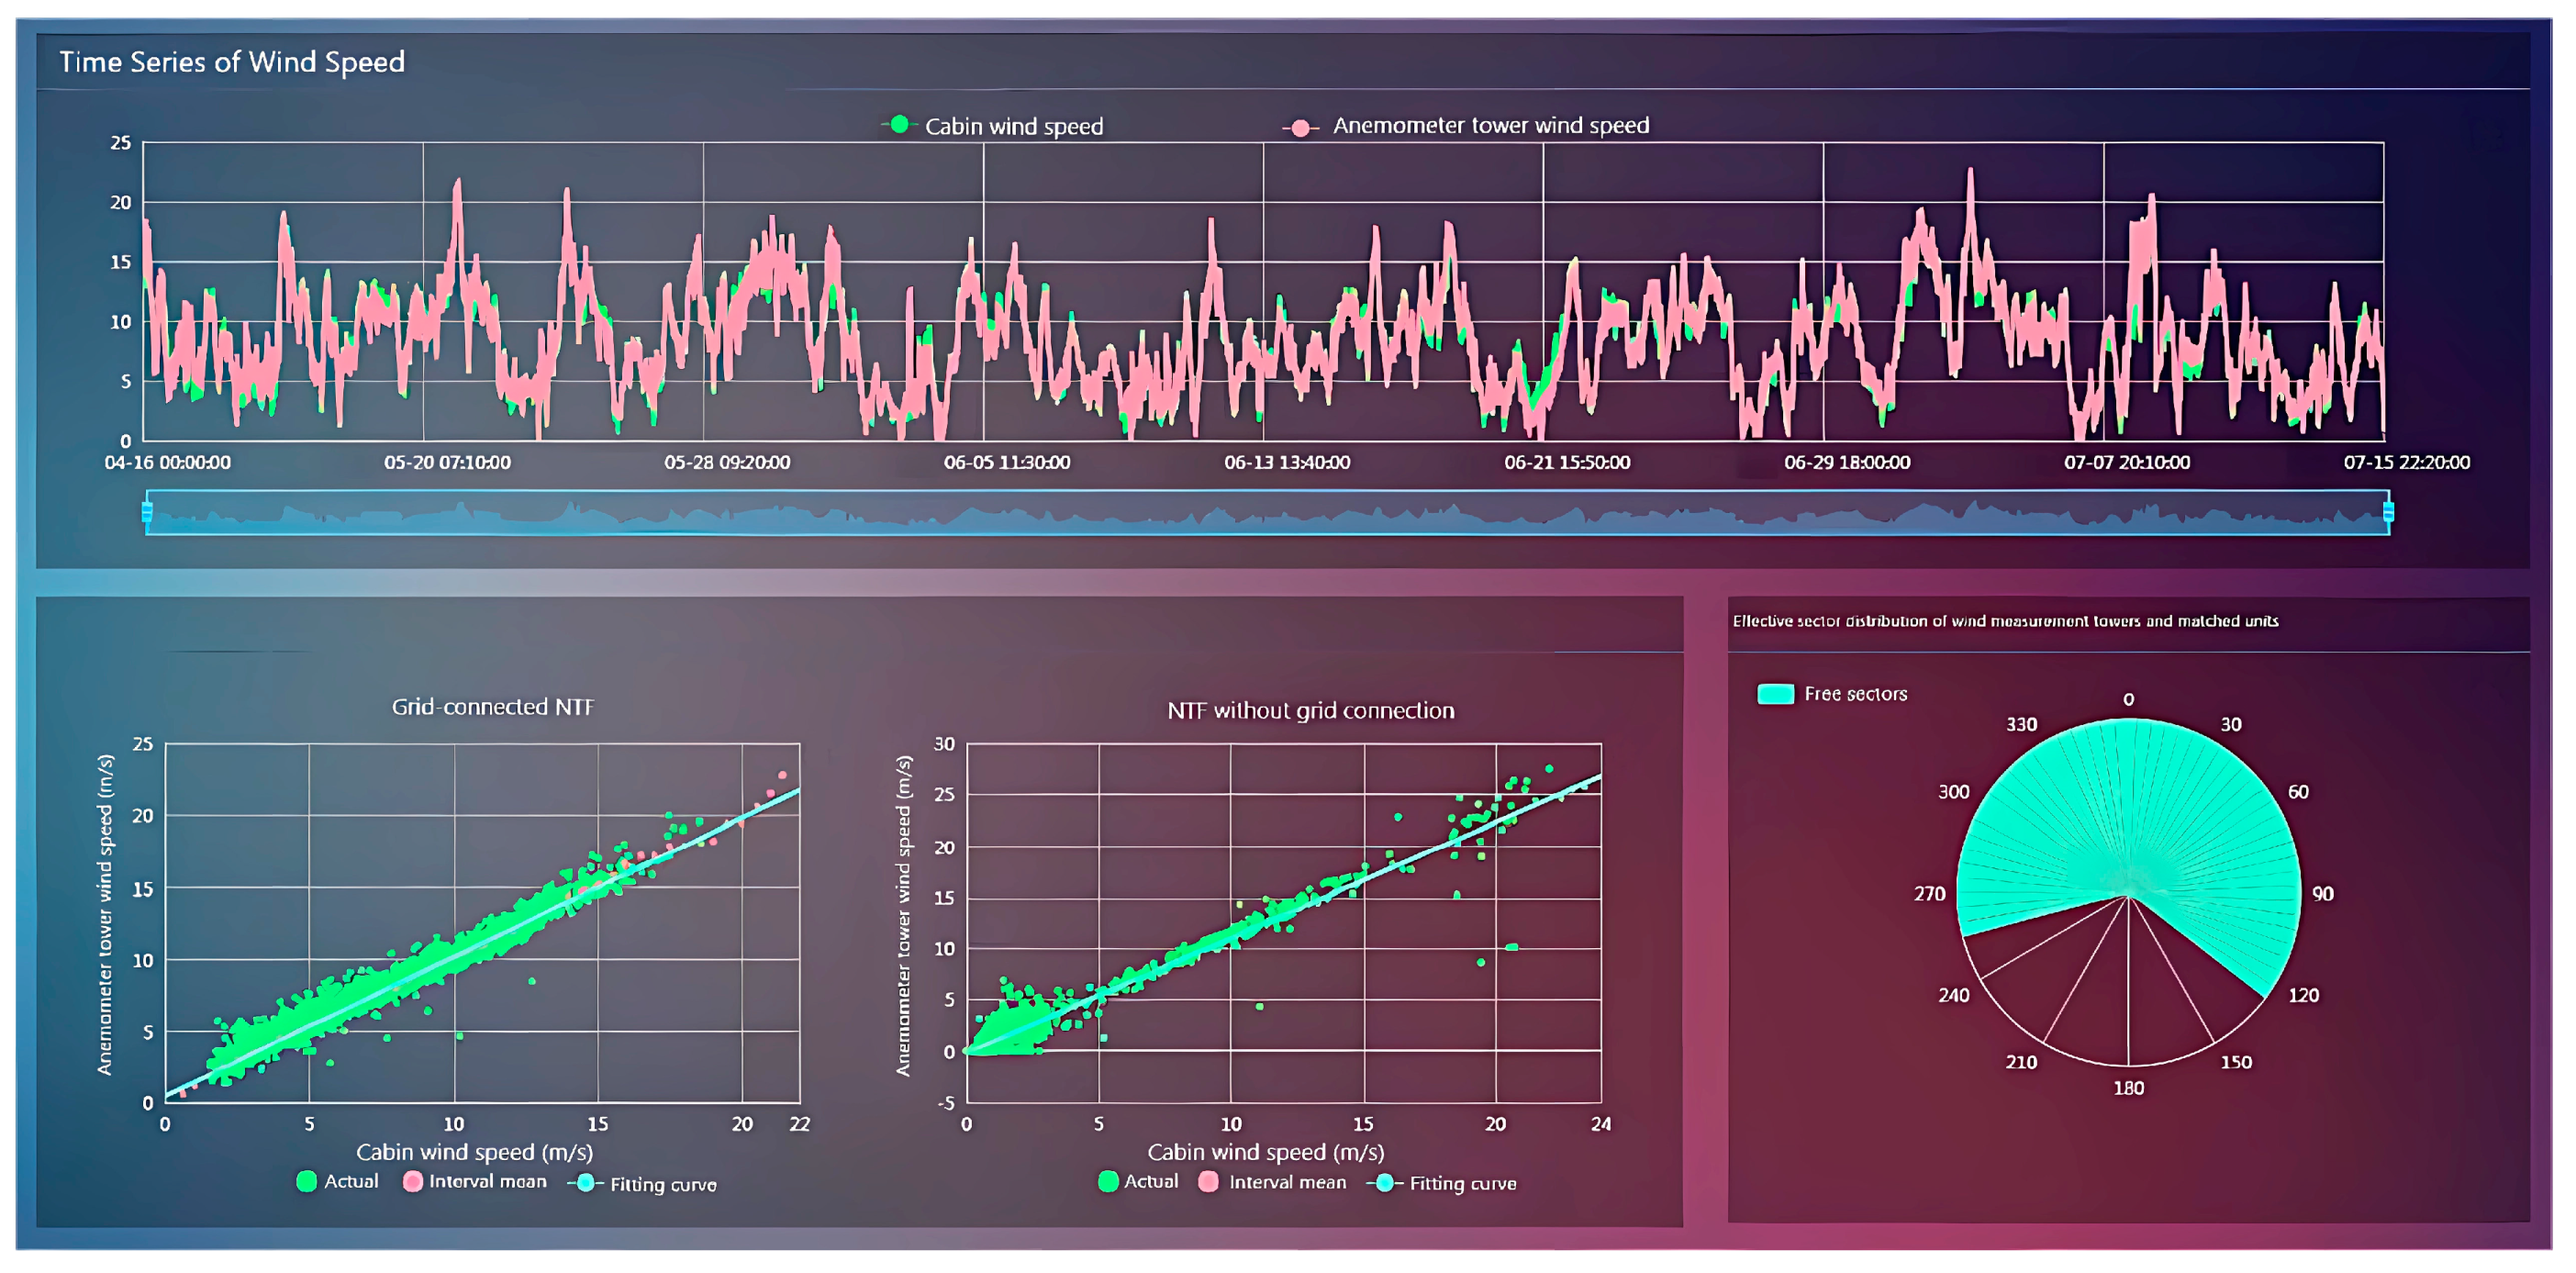The width and height of the screenshot is (2576, 1273).
Task: Click Time Series of Wind Speed title
Action: (x=232, y=62)
